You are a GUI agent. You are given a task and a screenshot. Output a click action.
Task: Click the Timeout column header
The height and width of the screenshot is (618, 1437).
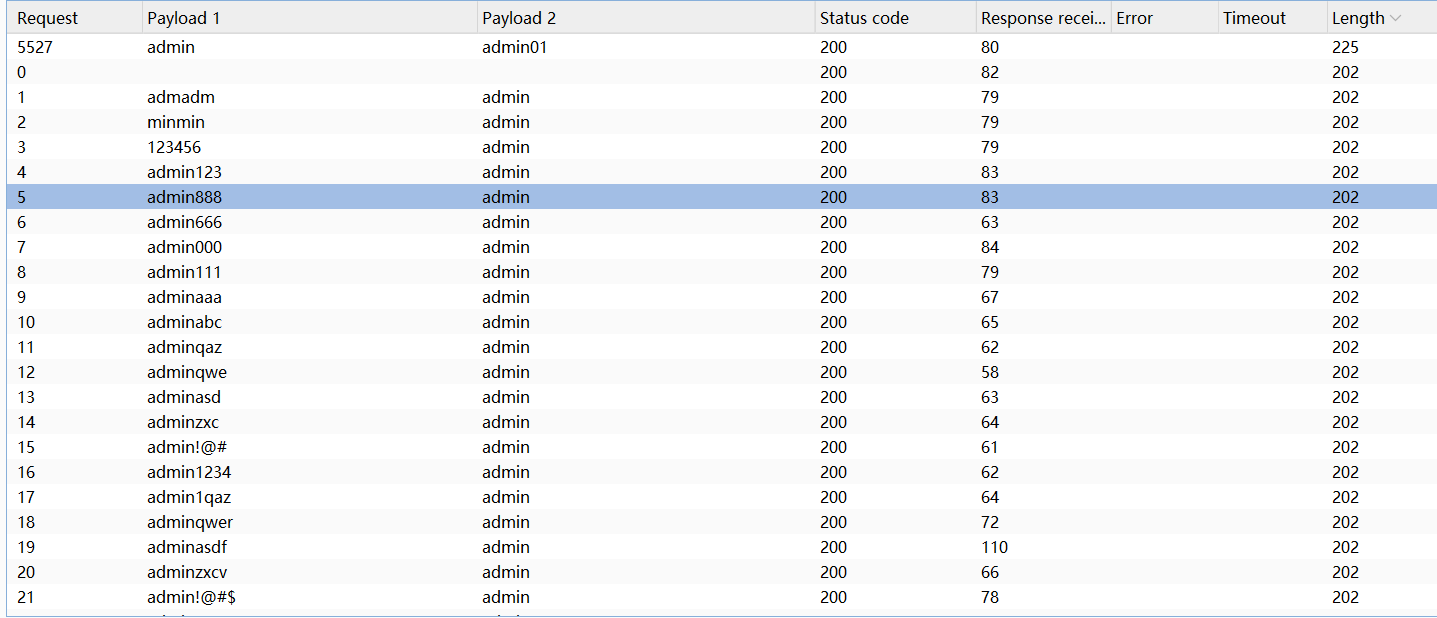point(1254,18)
